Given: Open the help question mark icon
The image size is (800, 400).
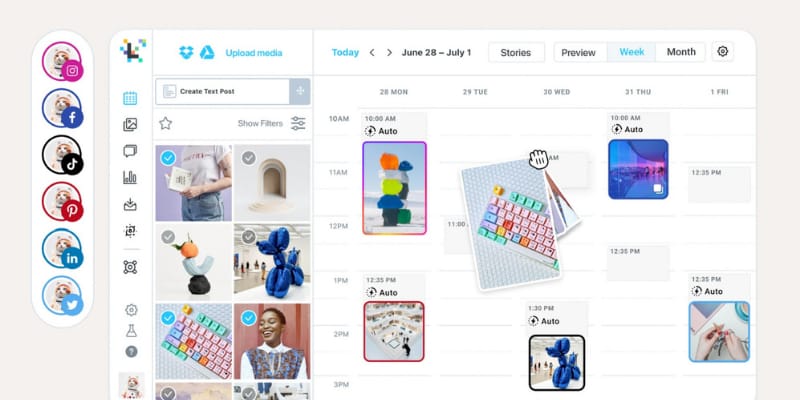Looking at the screenshot, I should coord(131,352).
